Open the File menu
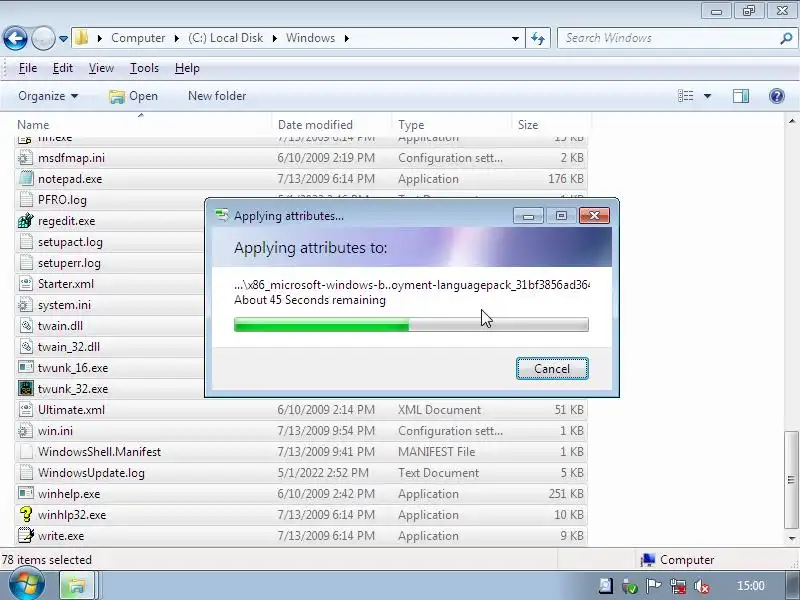Image resolution: width=800 pixels, height=600 pixels. pos(28,68)
